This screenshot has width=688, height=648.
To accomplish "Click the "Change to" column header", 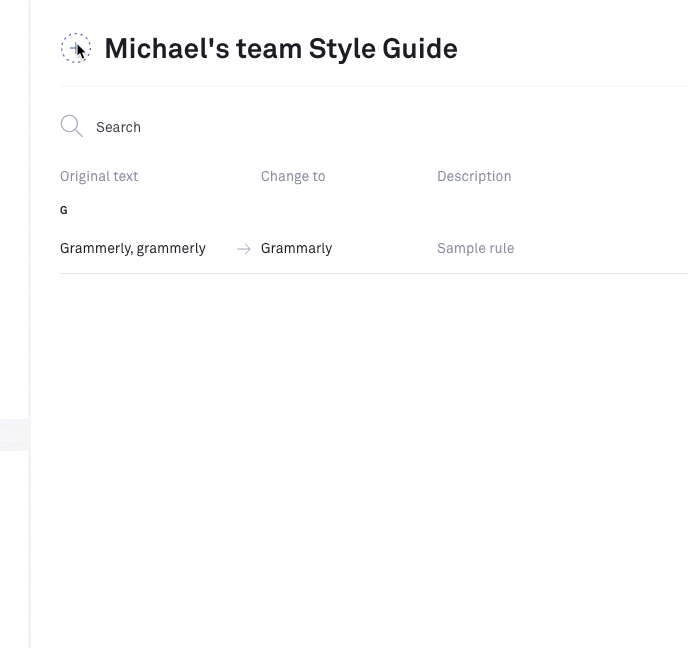I will [x=293, y=176].
